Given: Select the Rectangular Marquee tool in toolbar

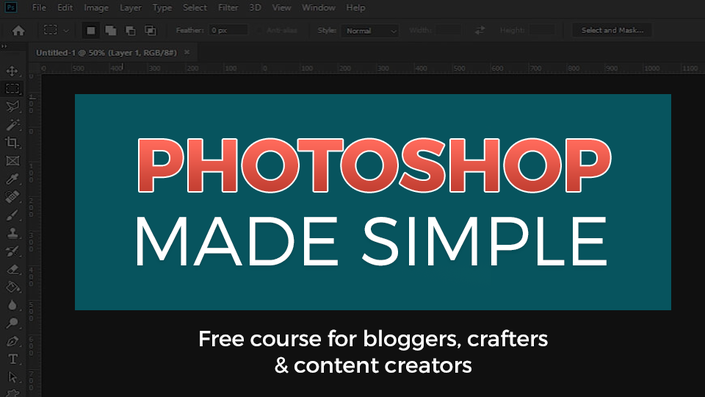Looking at the screenshot, I should coord(12,89).
